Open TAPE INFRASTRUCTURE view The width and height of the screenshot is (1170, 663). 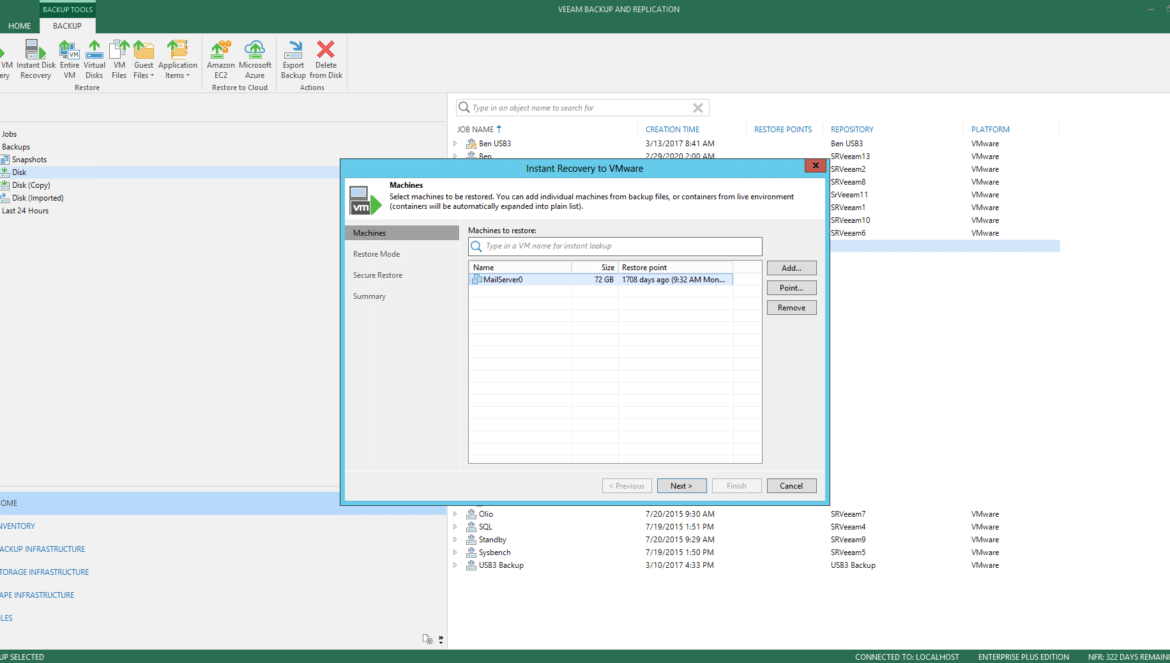click(x=37, y=595)
